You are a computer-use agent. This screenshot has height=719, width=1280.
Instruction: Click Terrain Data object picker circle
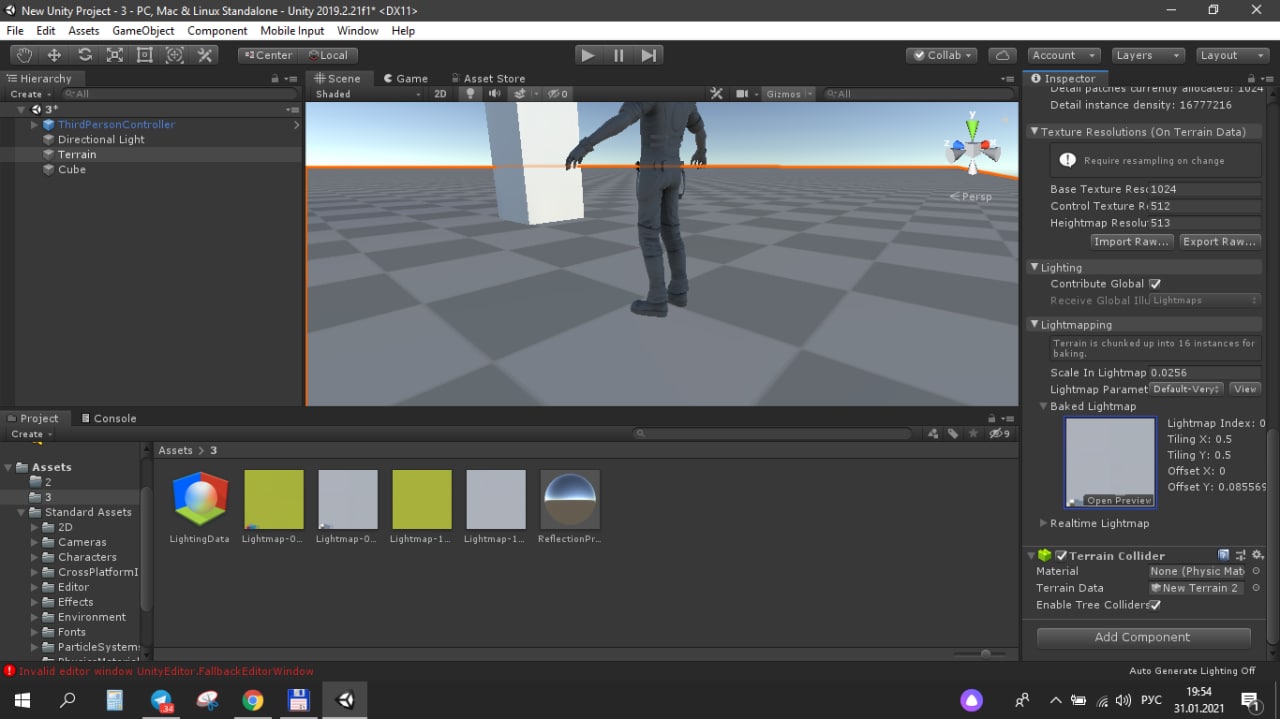coord(1256,588)
